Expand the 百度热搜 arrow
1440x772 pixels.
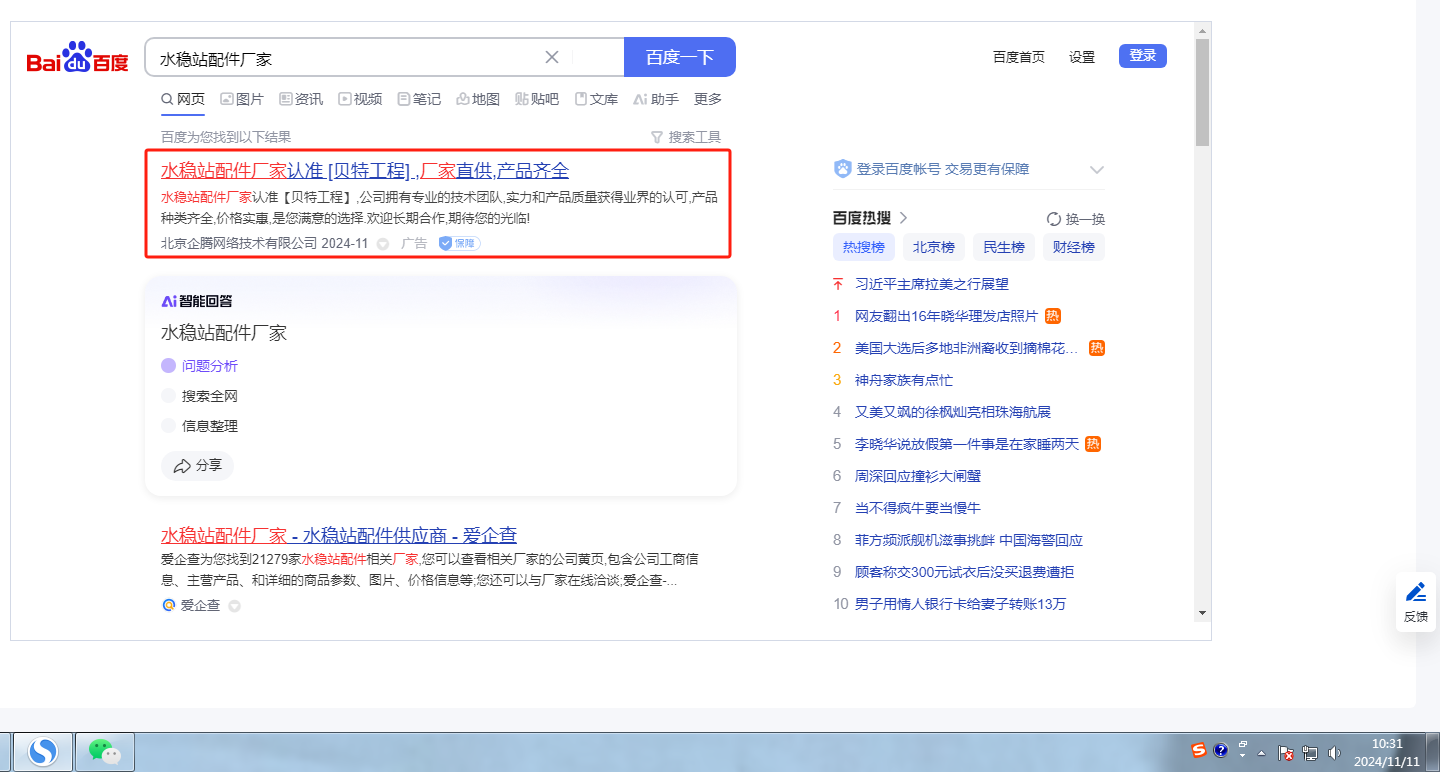[903, 218]
